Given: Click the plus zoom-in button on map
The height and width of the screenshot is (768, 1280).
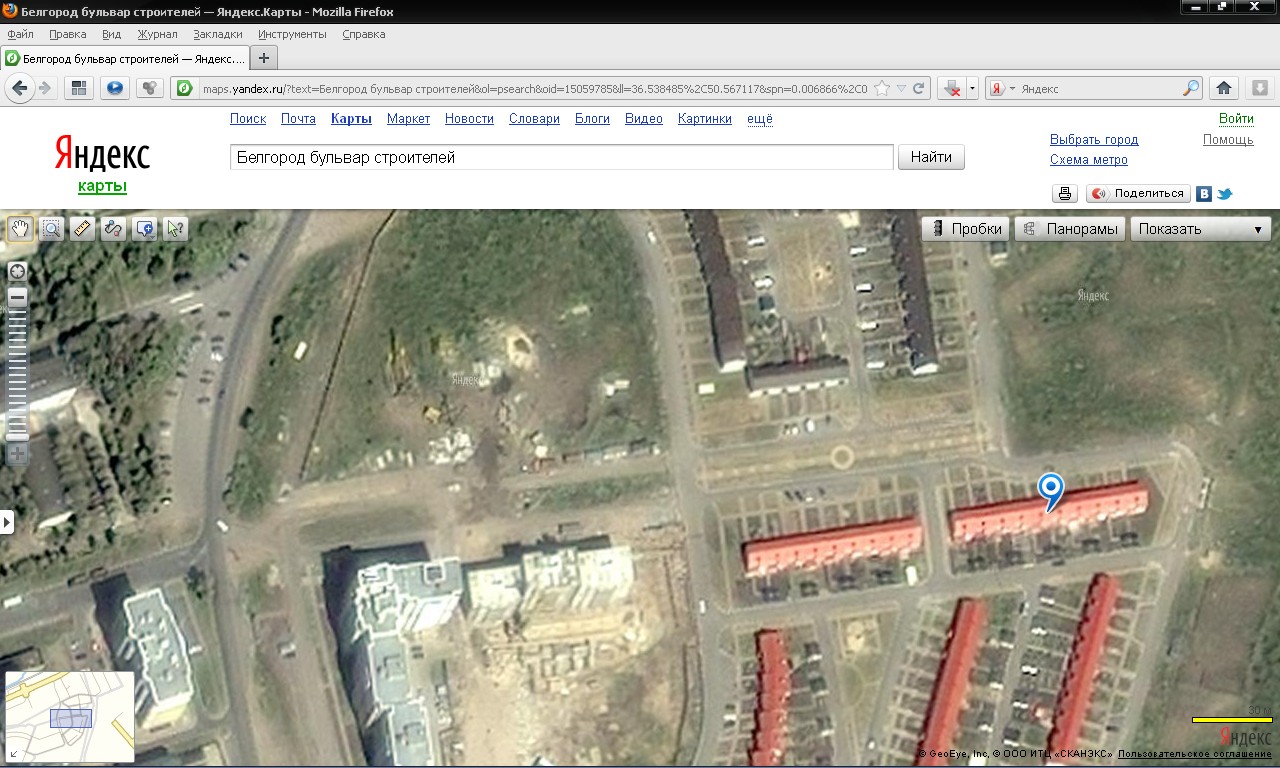Looking at the screenshot, I should [17, 453].
